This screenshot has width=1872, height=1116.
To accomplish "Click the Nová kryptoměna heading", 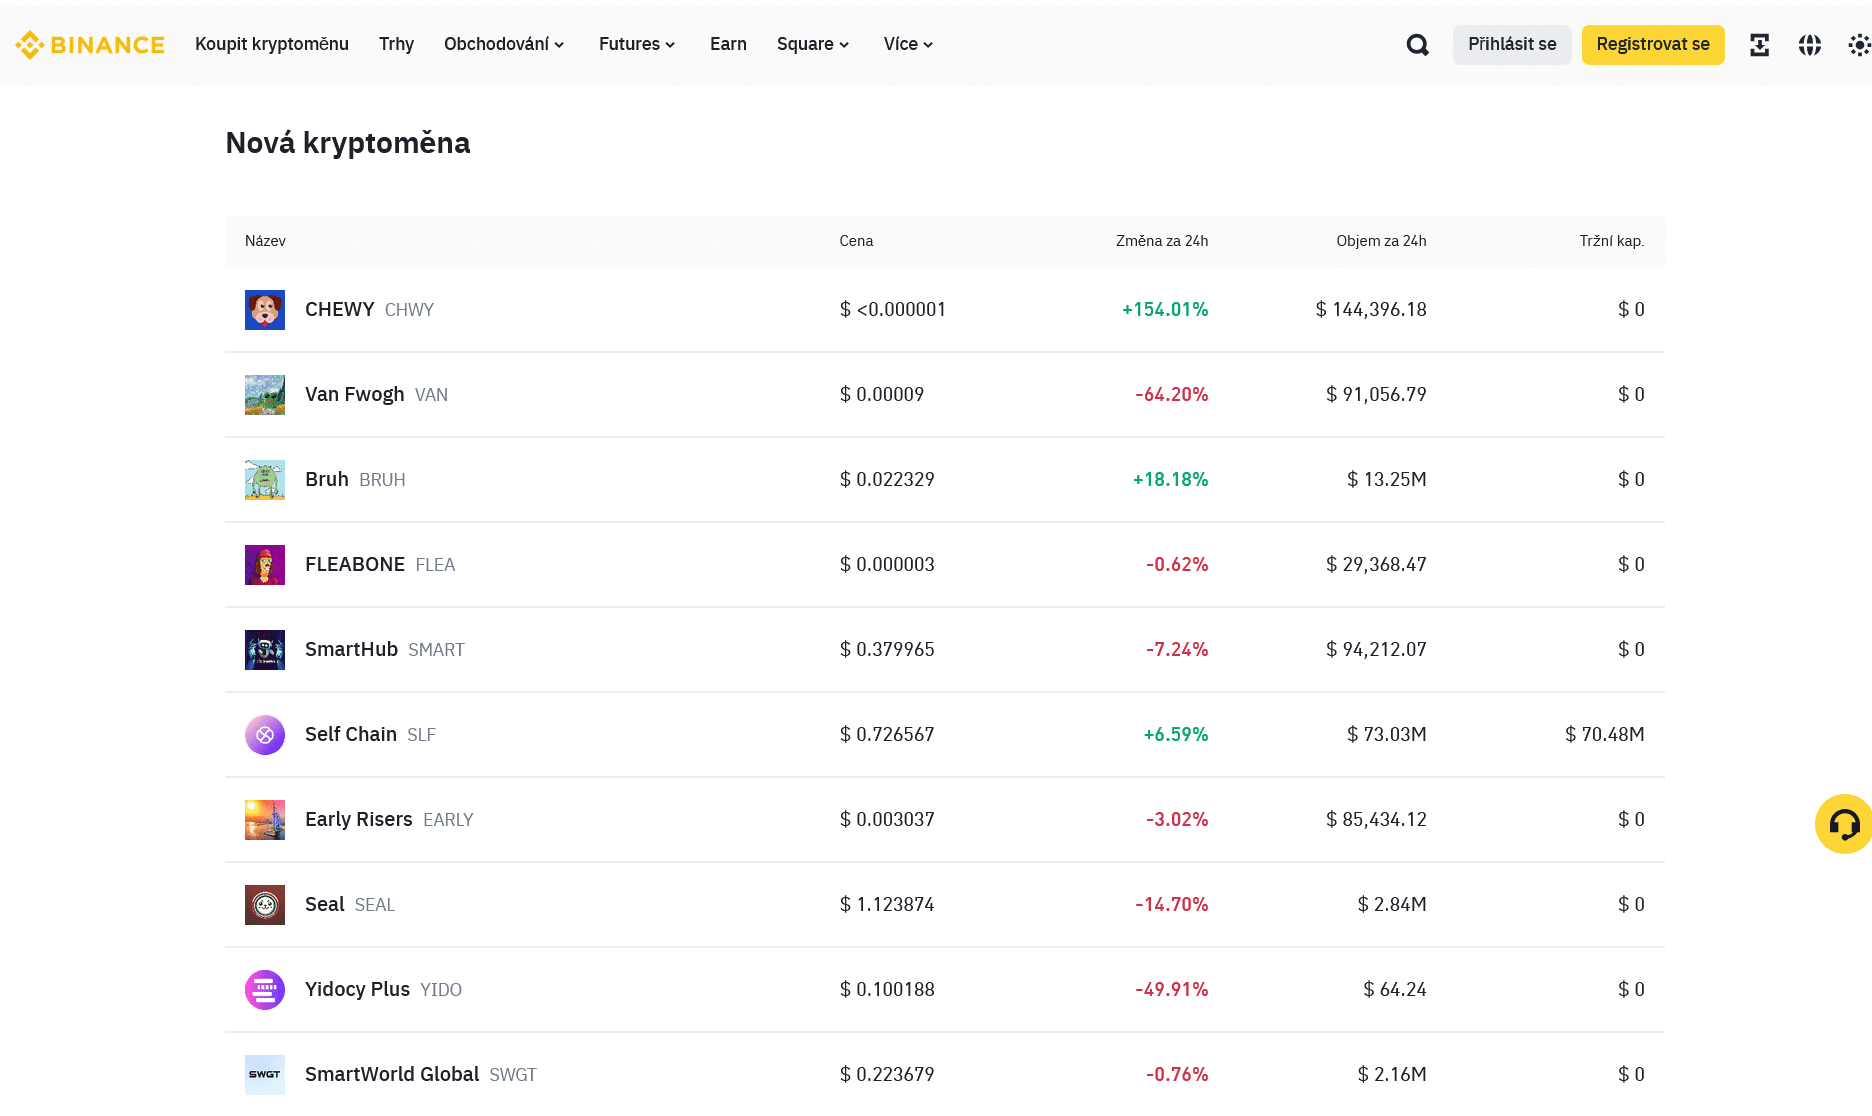I will click(x=348, y=143).
